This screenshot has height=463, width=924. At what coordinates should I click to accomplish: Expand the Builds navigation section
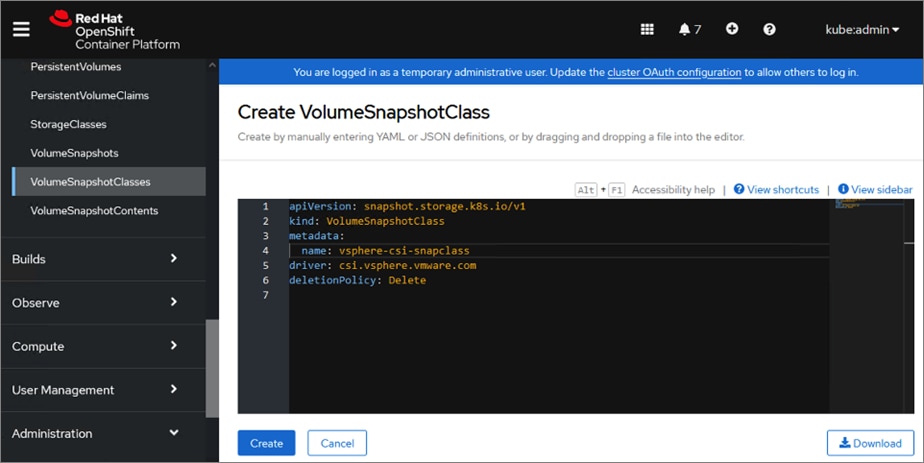pos(103,259)
